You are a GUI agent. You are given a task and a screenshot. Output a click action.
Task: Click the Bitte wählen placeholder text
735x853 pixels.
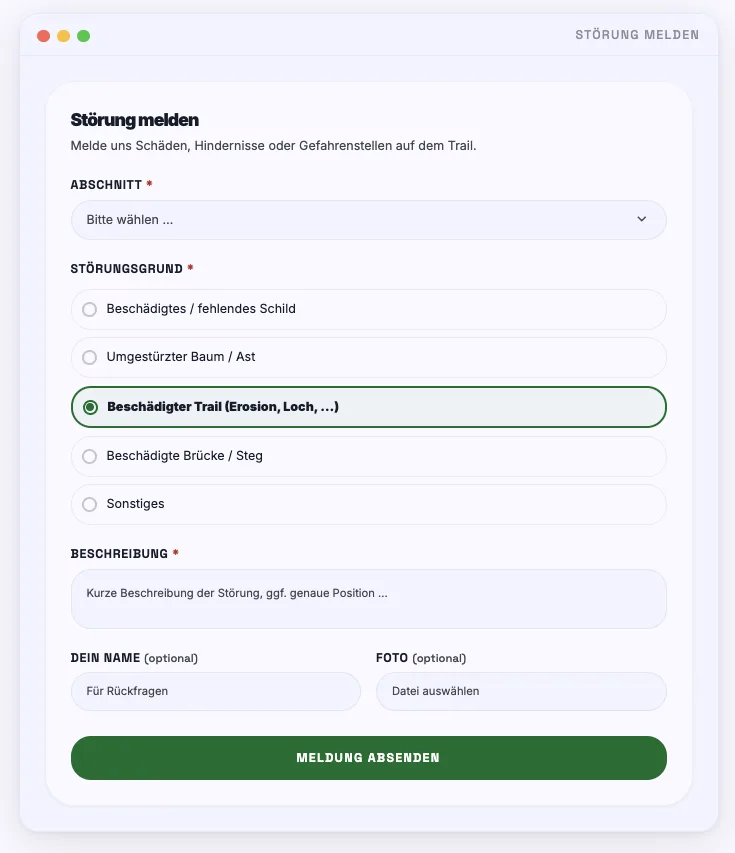point(129,220)
